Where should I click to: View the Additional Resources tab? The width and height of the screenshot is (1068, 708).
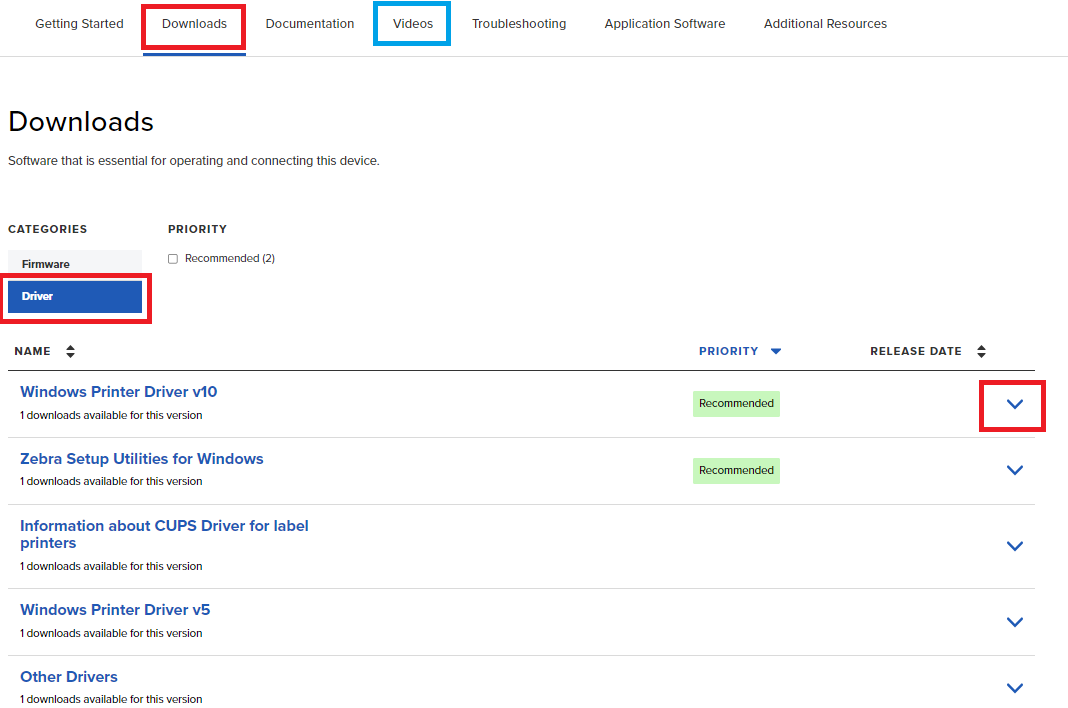tap(825, 23)
